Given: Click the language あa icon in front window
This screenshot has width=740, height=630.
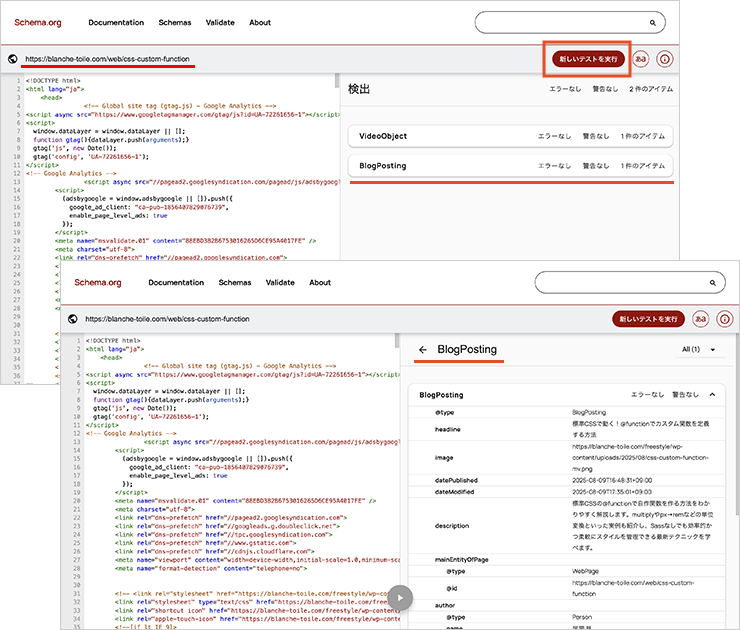Looking at the screenshot, I should tap(700, 319).
